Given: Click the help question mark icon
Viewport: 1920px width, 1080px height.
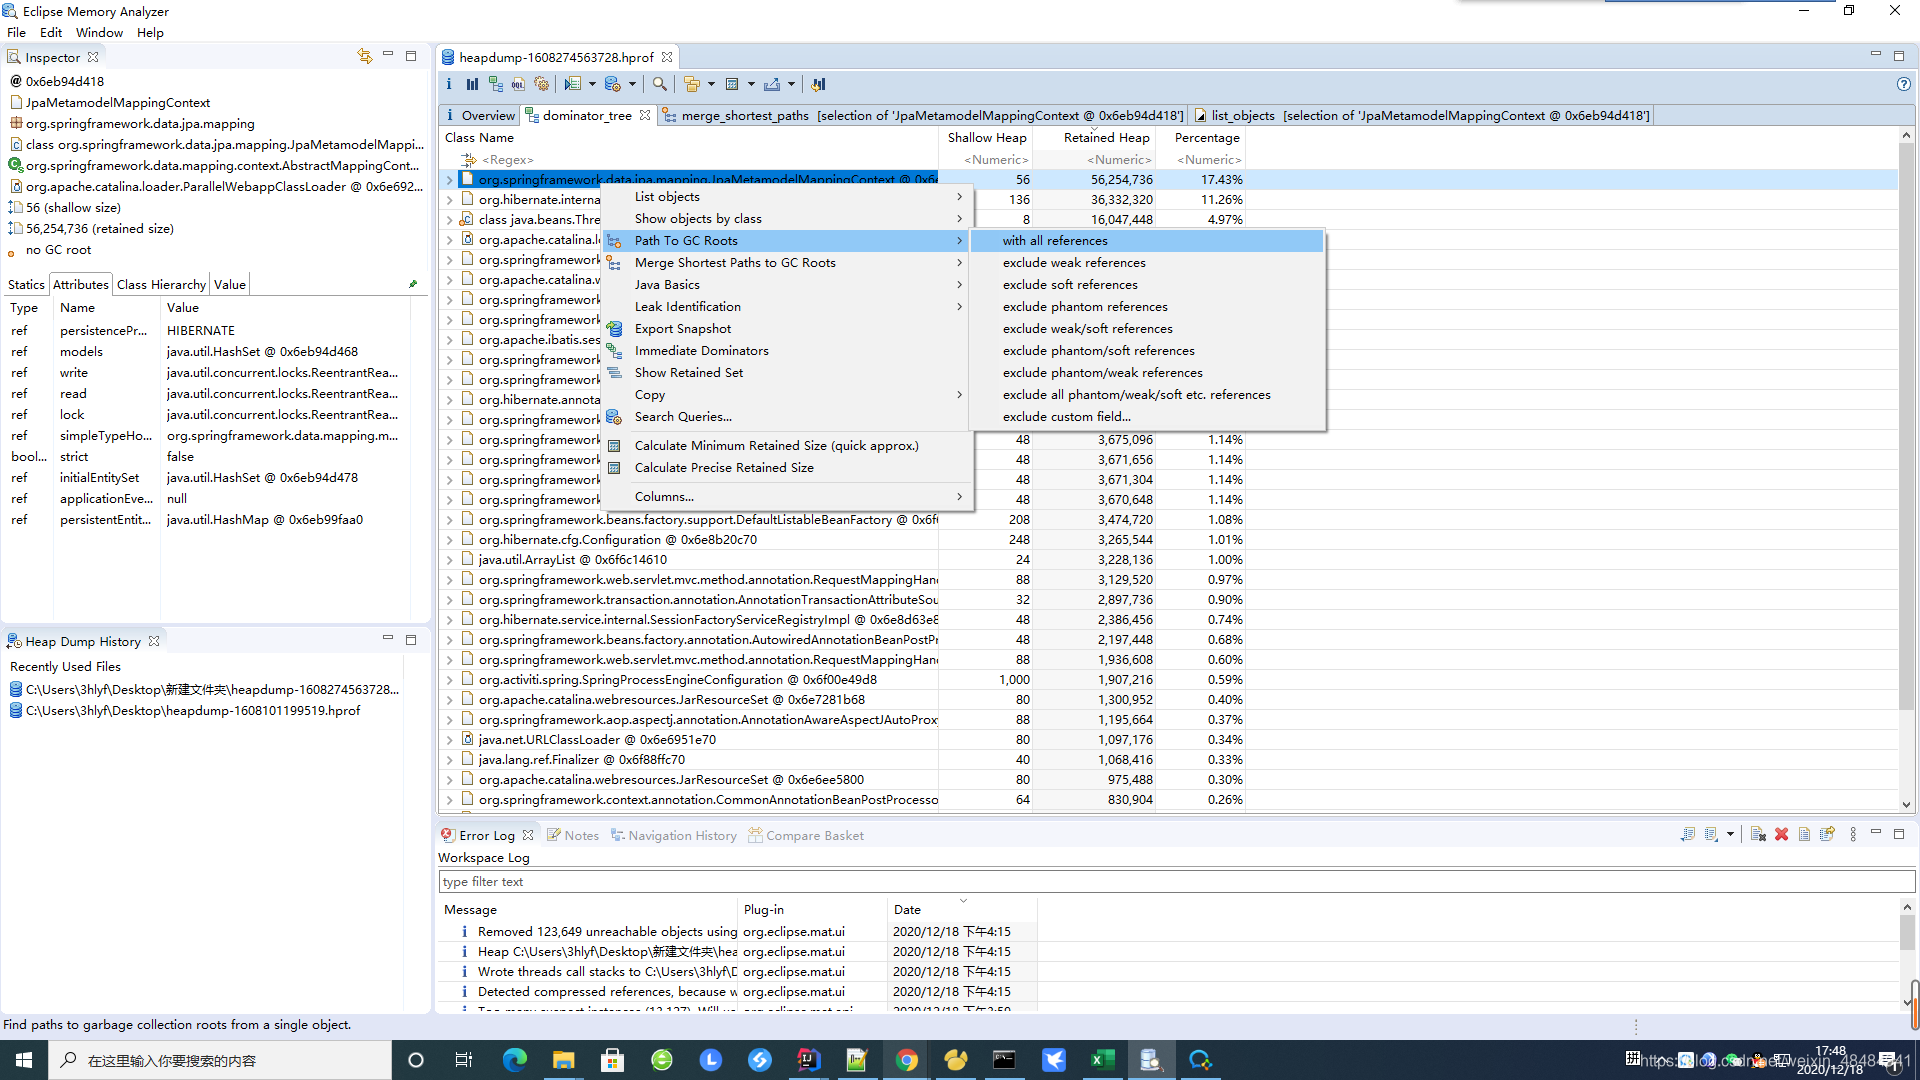Looking at the screenshot, I should pyautogui.click(x=1903, y=85).
